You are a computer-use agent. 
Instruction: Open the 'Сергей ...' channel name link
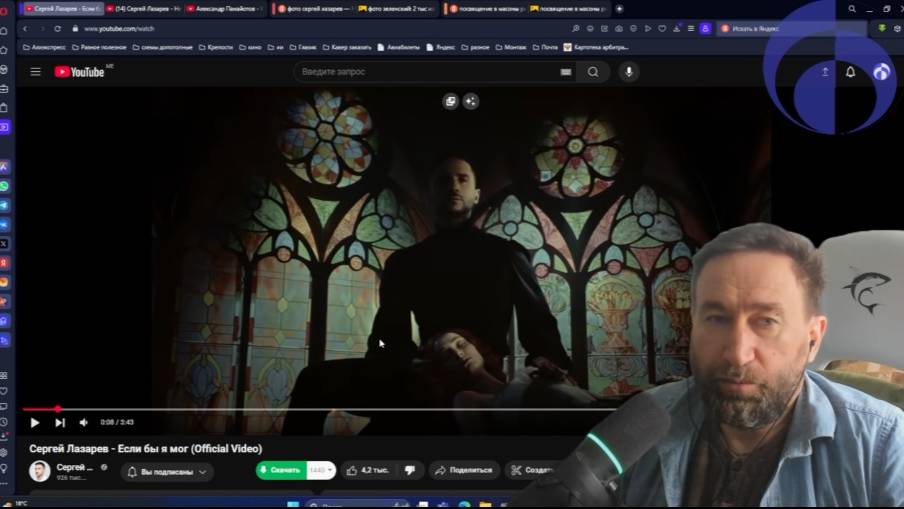point(74,467)
